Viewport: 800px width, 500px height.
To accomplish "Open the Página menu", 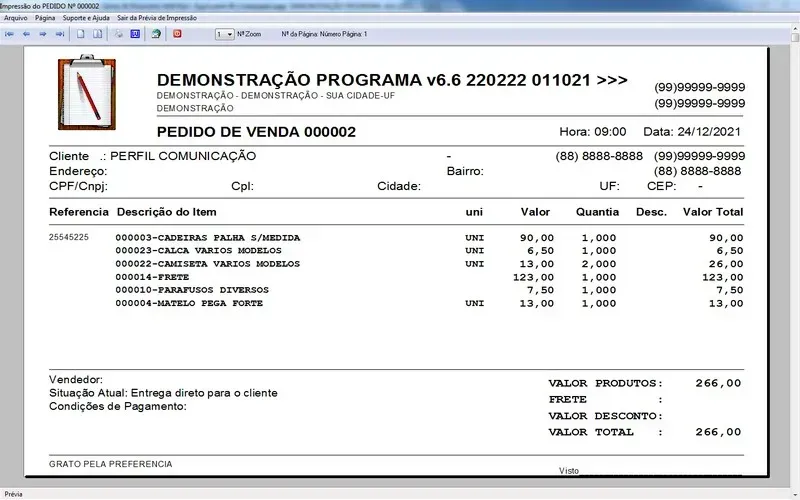I will 45,18.
